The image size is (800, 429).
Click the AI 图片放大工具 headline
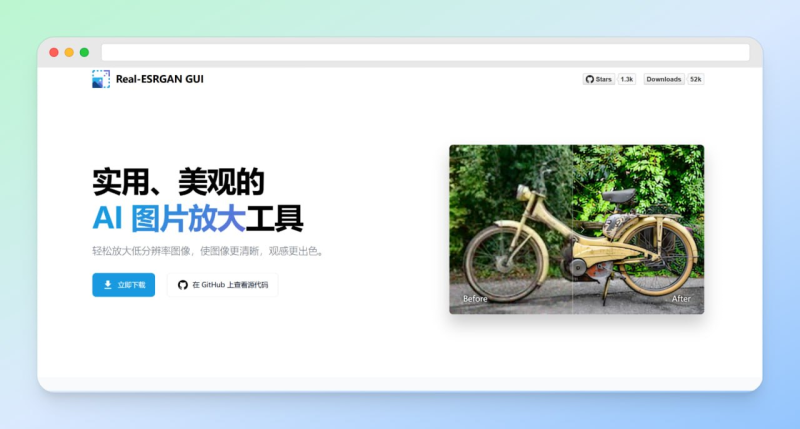(x=197, y=218)
